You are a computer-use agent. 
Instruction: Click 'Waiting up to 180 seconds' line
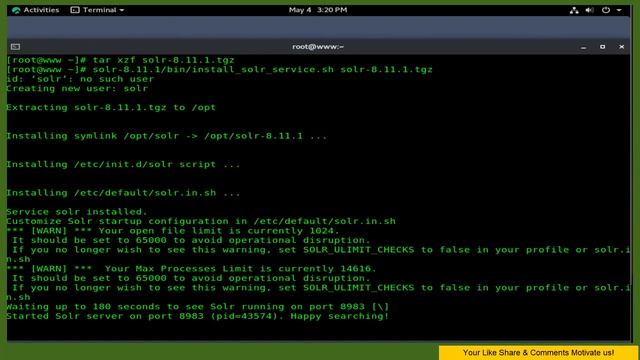(198, 307)
